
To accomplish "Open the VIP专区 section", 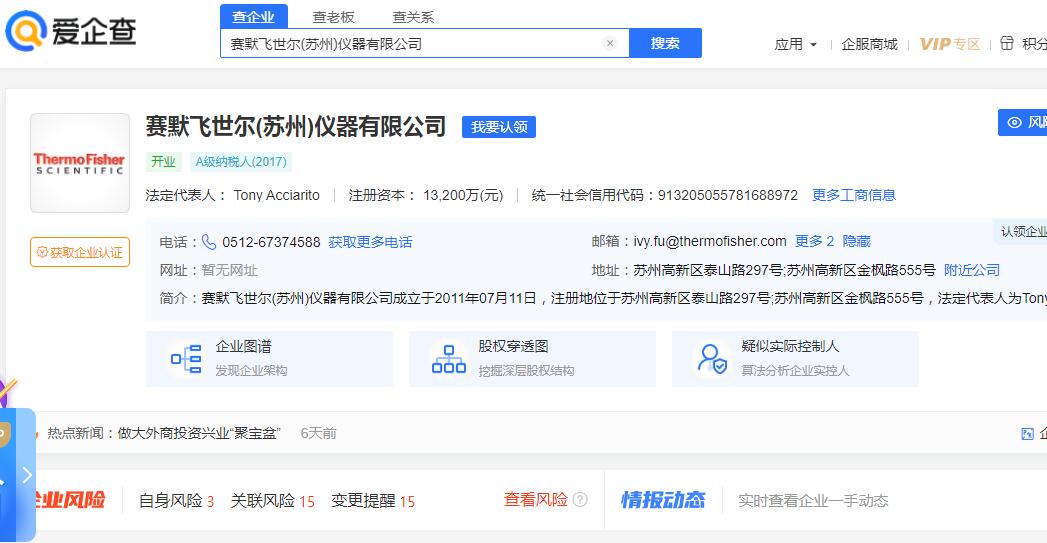I will pyautogui.click(x=950, y=44).
